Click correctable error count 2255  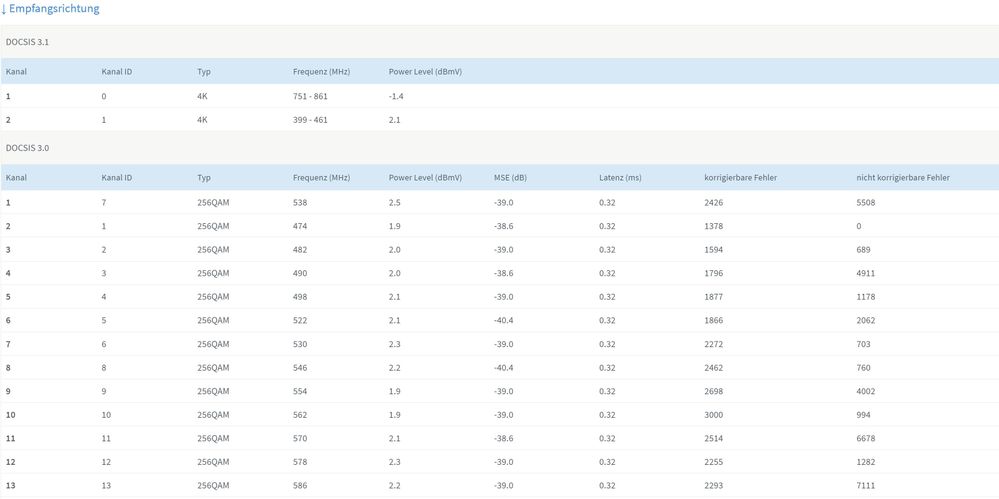[714, 462]
